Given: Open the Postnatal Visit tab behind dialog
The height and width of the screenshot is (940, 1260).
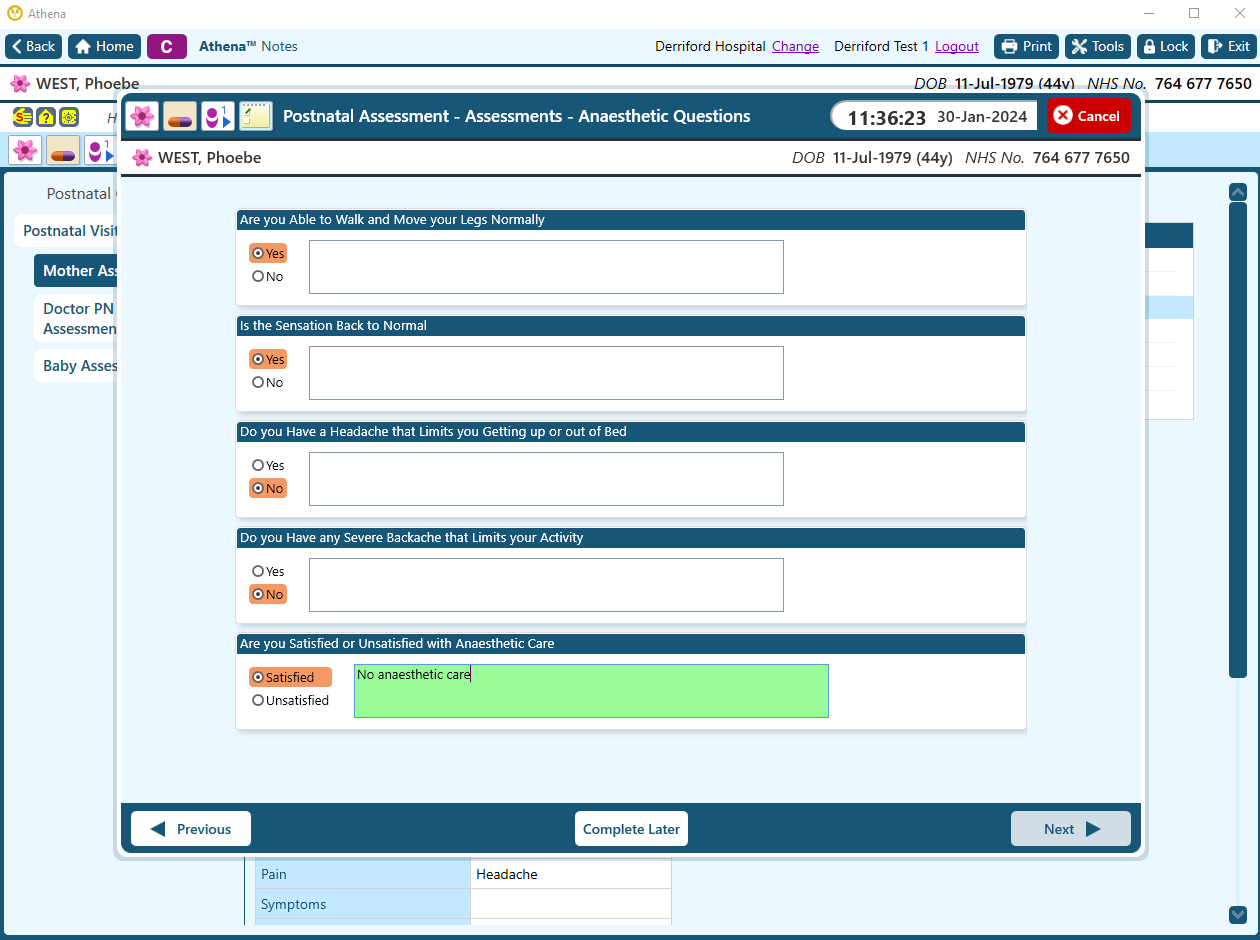Looking at the screenshot, I should pyautogui.click(x=68, y=231).
